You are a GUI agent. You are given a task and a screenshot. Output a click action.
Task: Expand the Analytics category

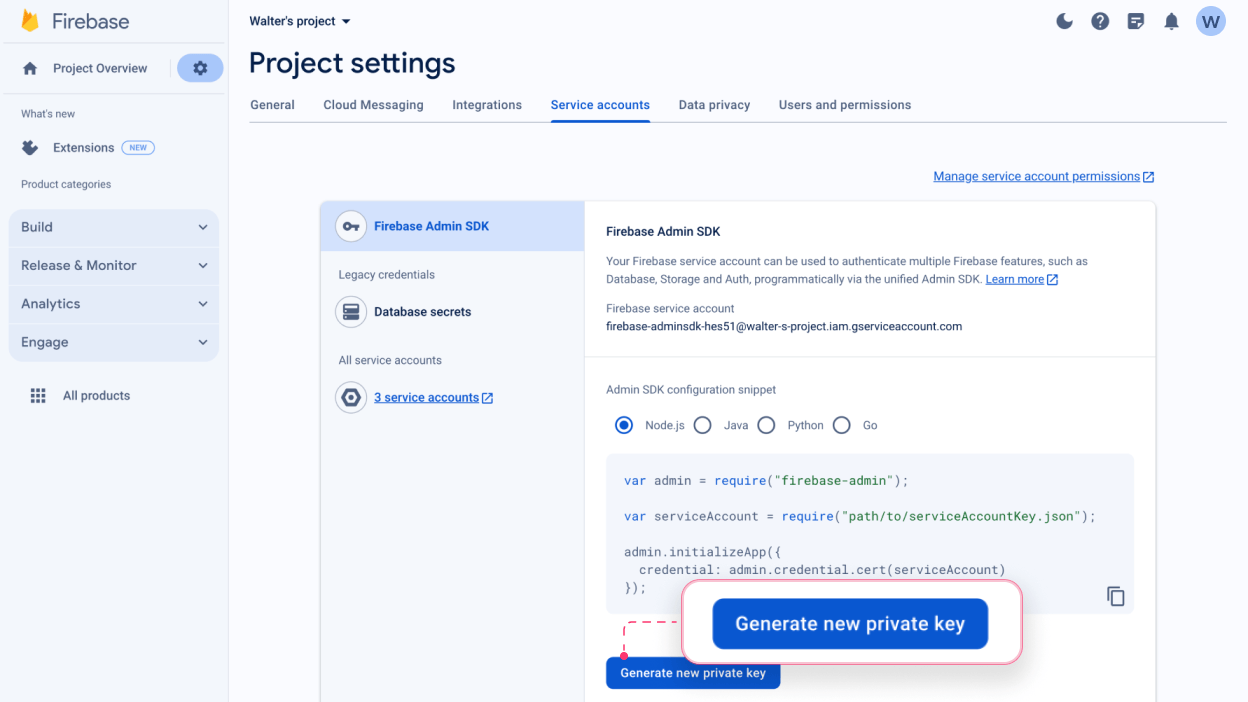[114, 304]
